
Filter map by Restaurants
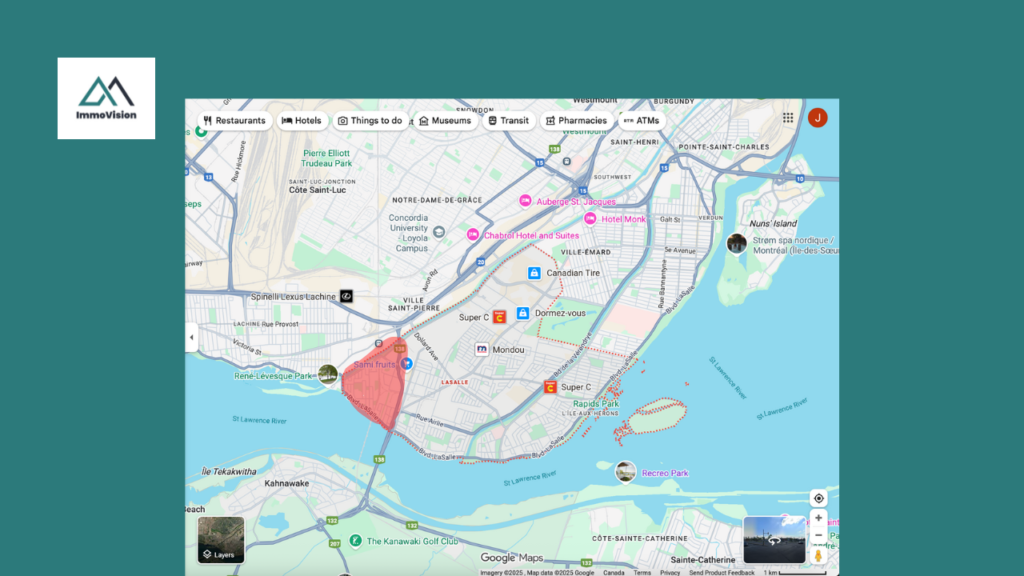coord(234,121)
